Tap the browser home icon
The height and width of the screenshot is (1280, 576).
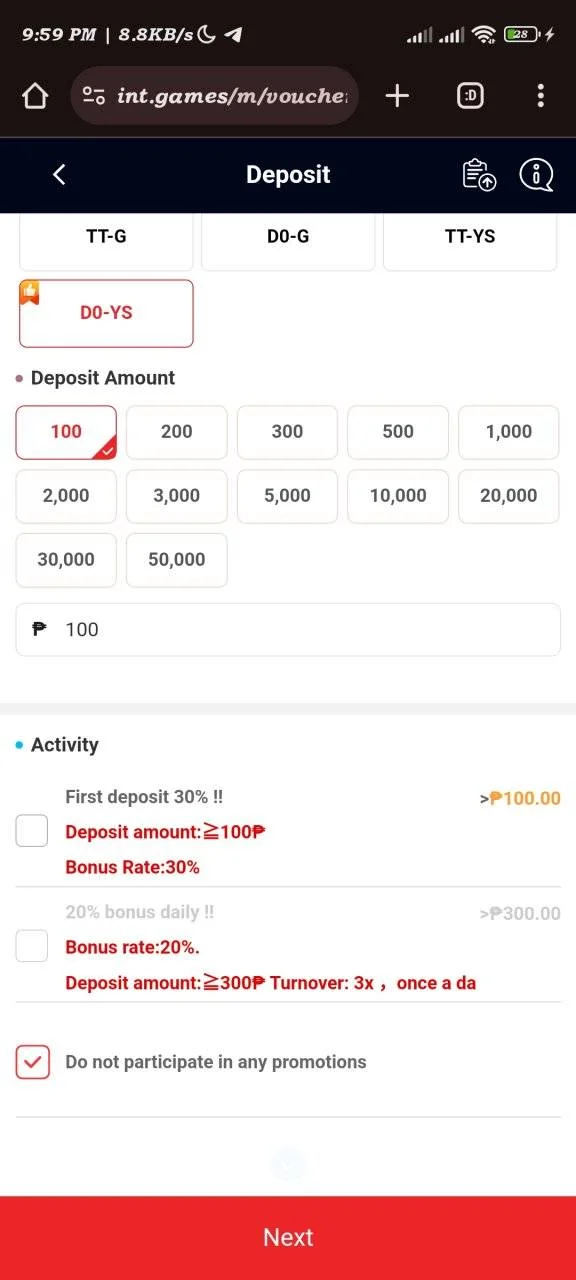pos(35,96)
